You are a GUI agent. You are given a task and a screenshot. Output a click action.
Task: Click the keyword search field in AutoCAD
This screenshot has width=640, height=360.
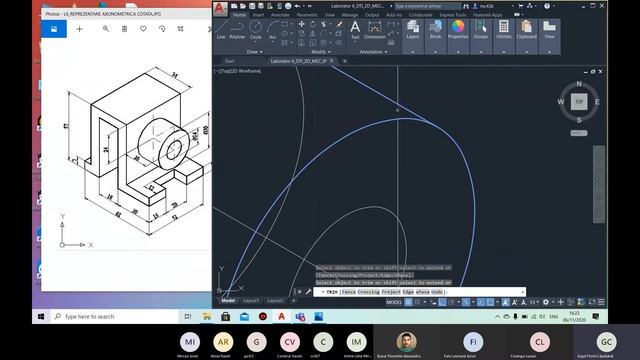tap(427, 6)
